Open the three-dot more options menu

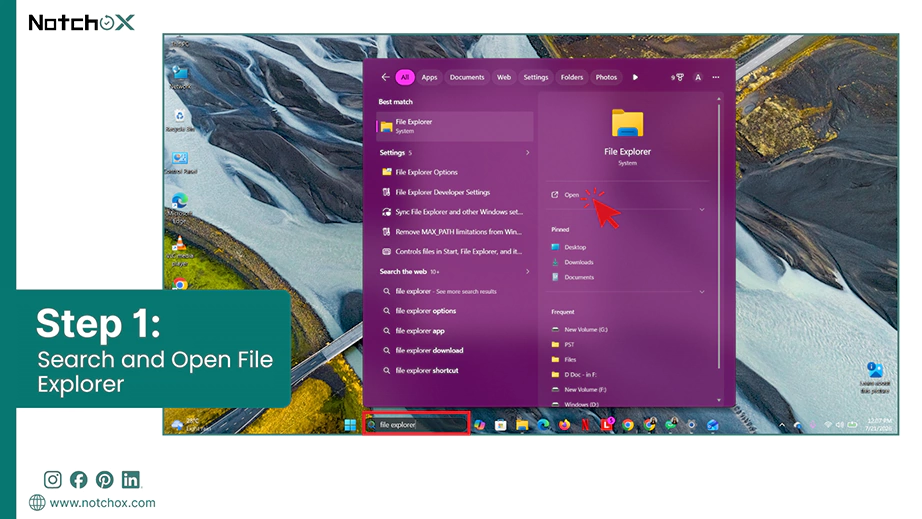coord(716,77)
